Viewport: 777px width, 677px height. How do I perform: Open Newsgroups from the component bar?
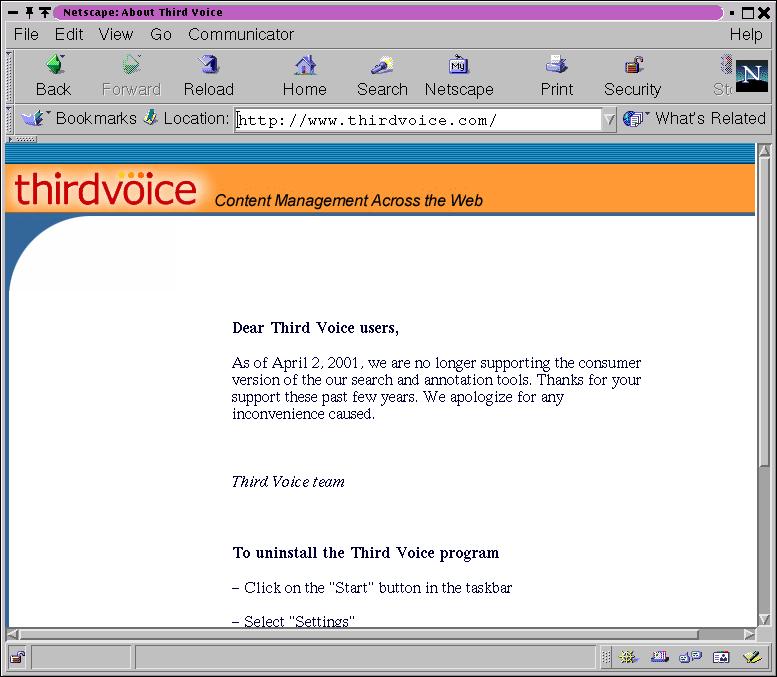click(x=690, y=657)
